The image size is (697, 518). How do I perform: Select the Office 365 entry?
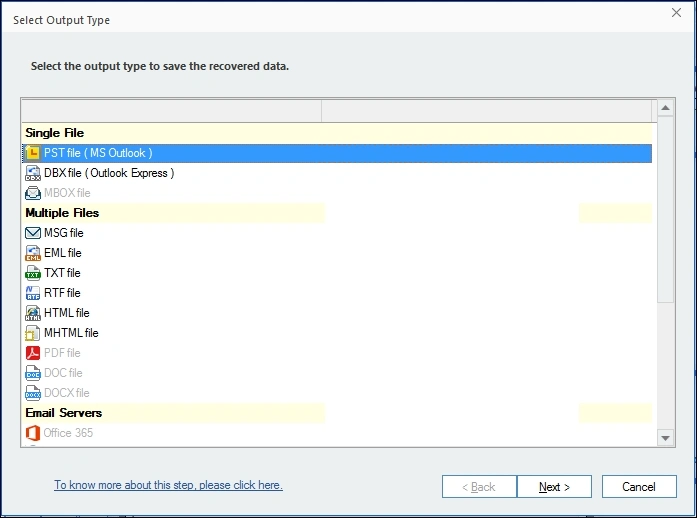(336, 433)
